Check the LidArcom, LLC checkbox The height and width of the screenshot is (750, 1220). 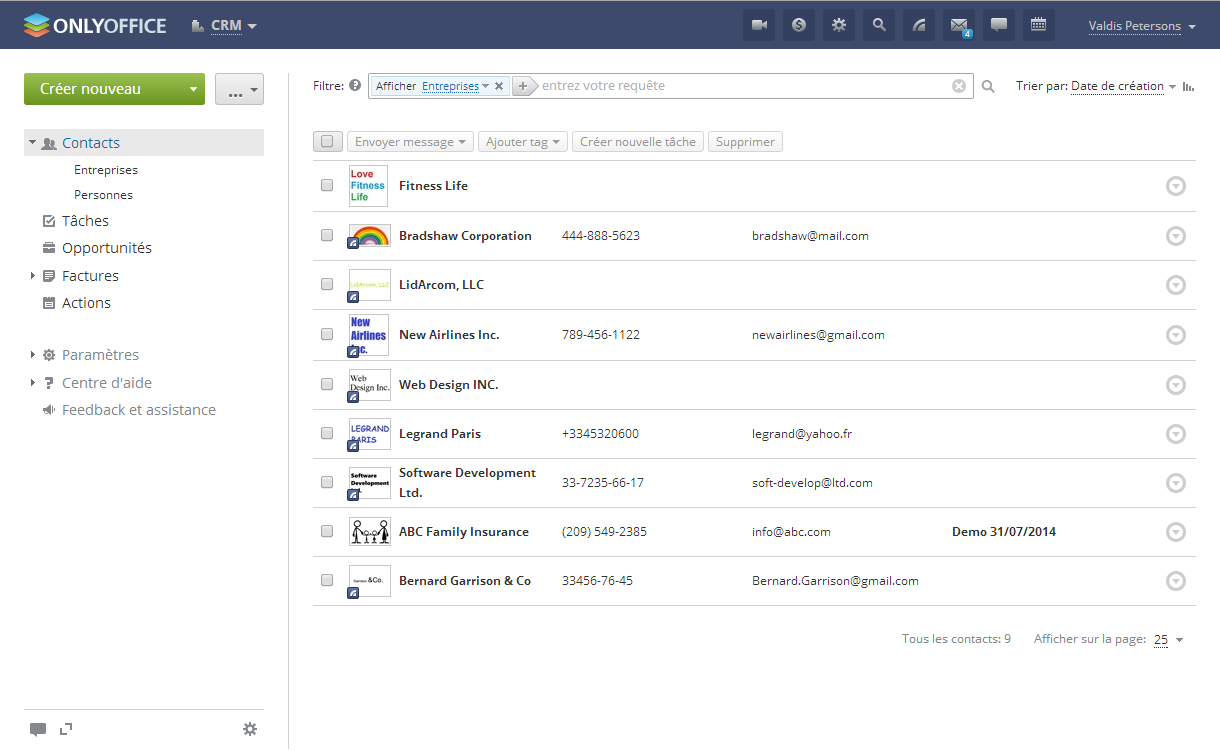[x=327, y=284]
